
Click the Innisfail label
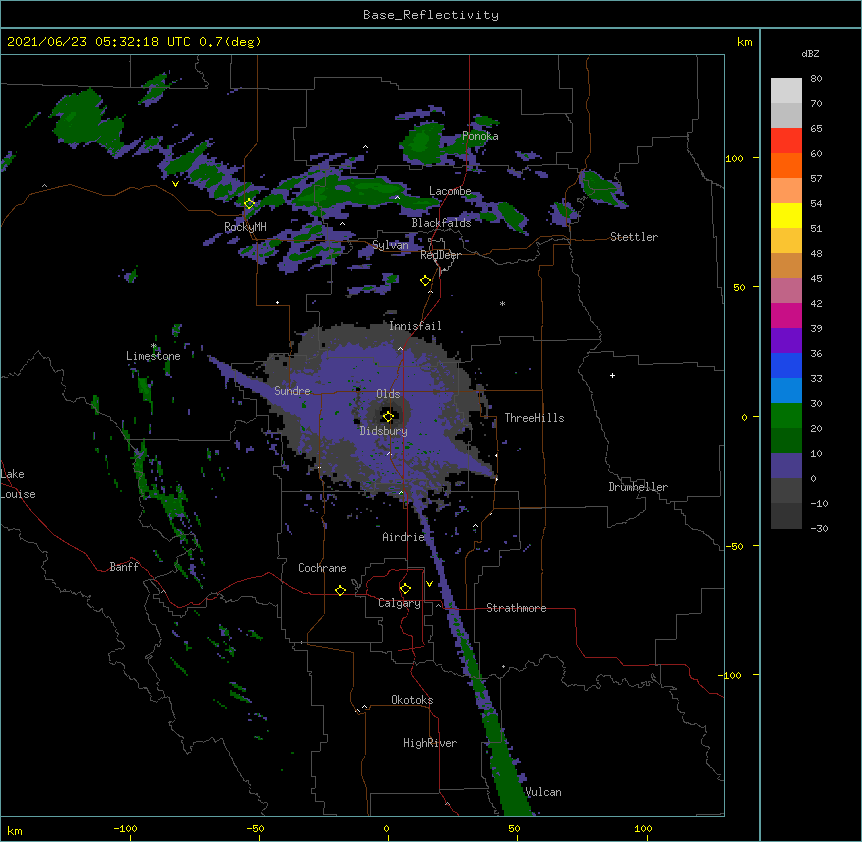415,326
